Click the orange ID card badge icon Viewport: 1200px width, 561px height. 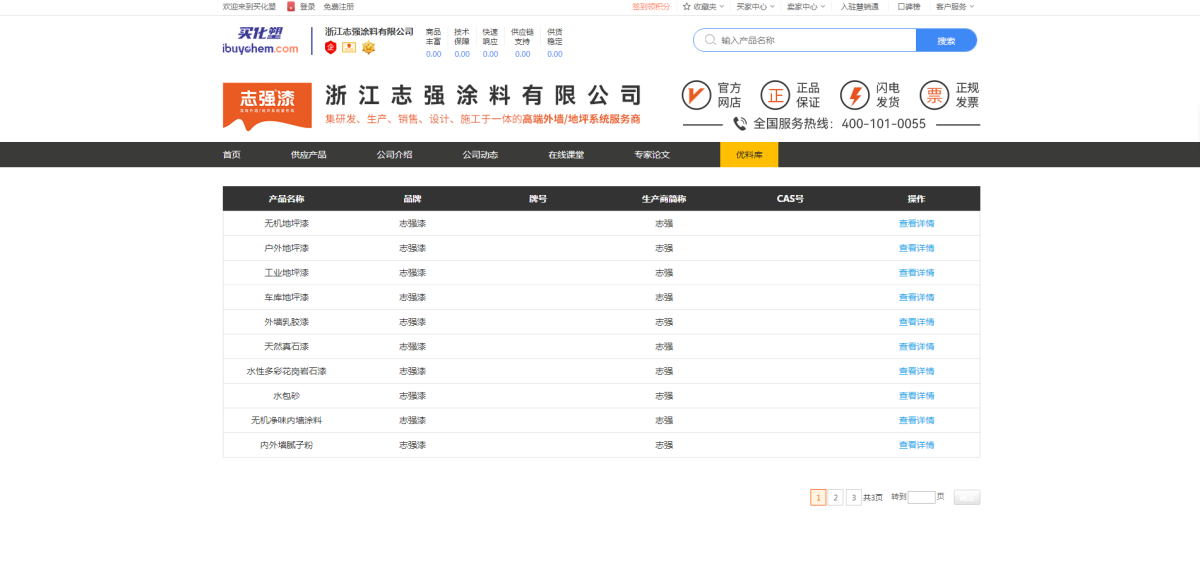(349, 47)
